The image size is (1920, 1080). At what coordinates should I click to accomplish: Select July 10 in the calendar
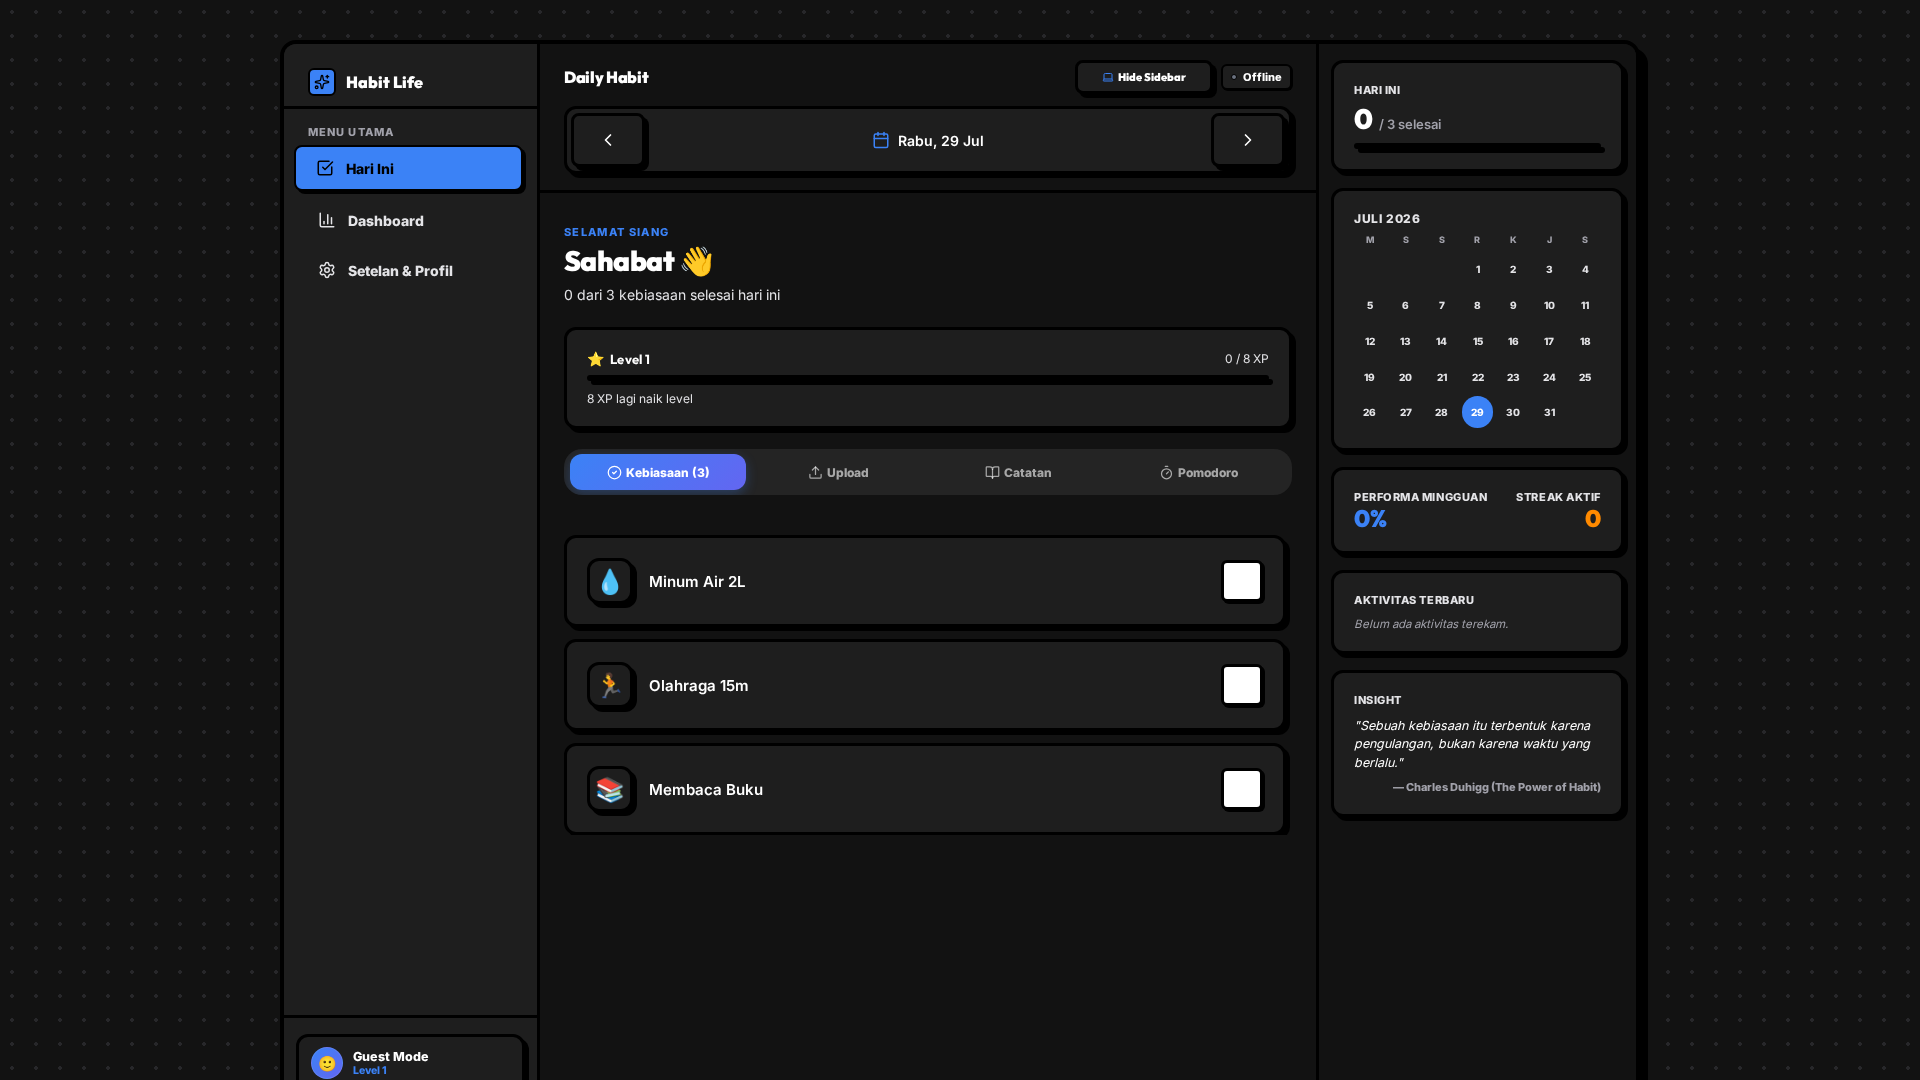[x=1549, y=305]
